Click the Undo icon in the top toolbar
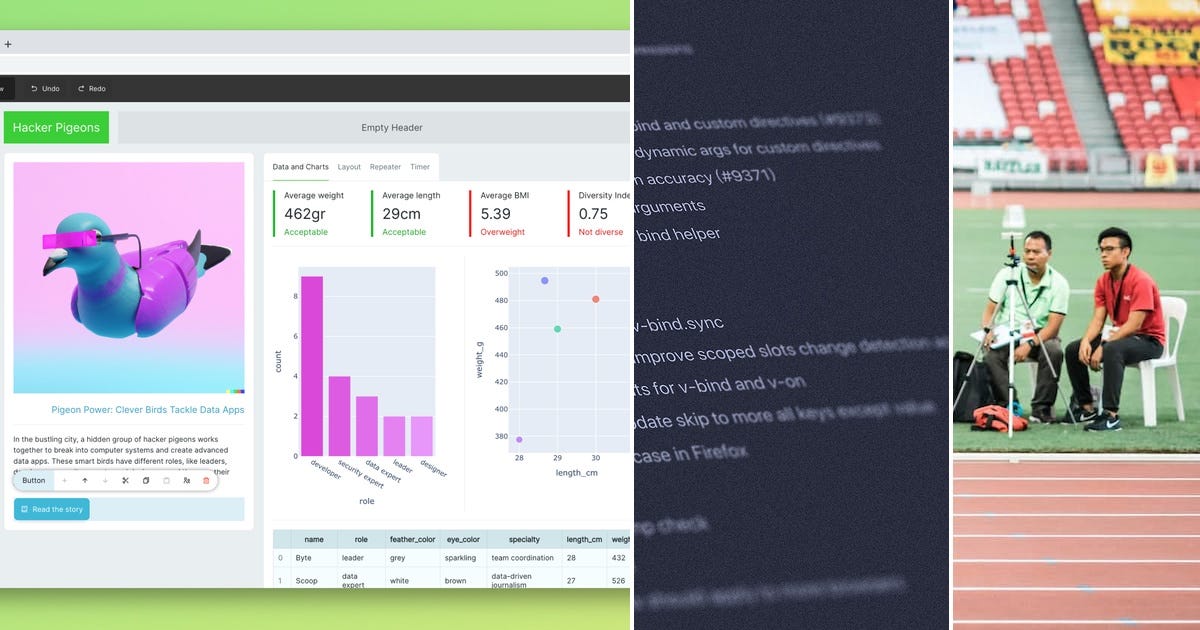Viewport: 1200px width, 630px height. coord(44,88)
